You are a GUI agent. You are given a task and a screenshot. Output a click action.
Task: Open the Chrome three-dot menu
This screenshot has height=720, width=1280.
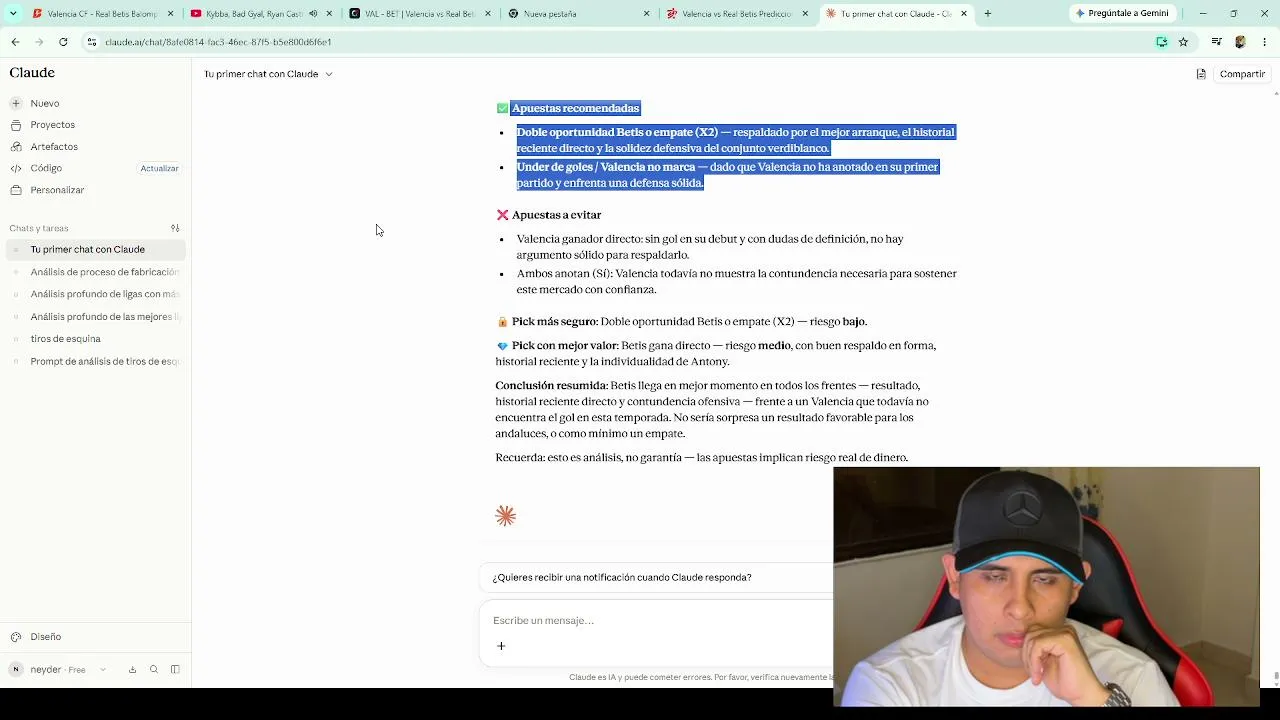1265,42
